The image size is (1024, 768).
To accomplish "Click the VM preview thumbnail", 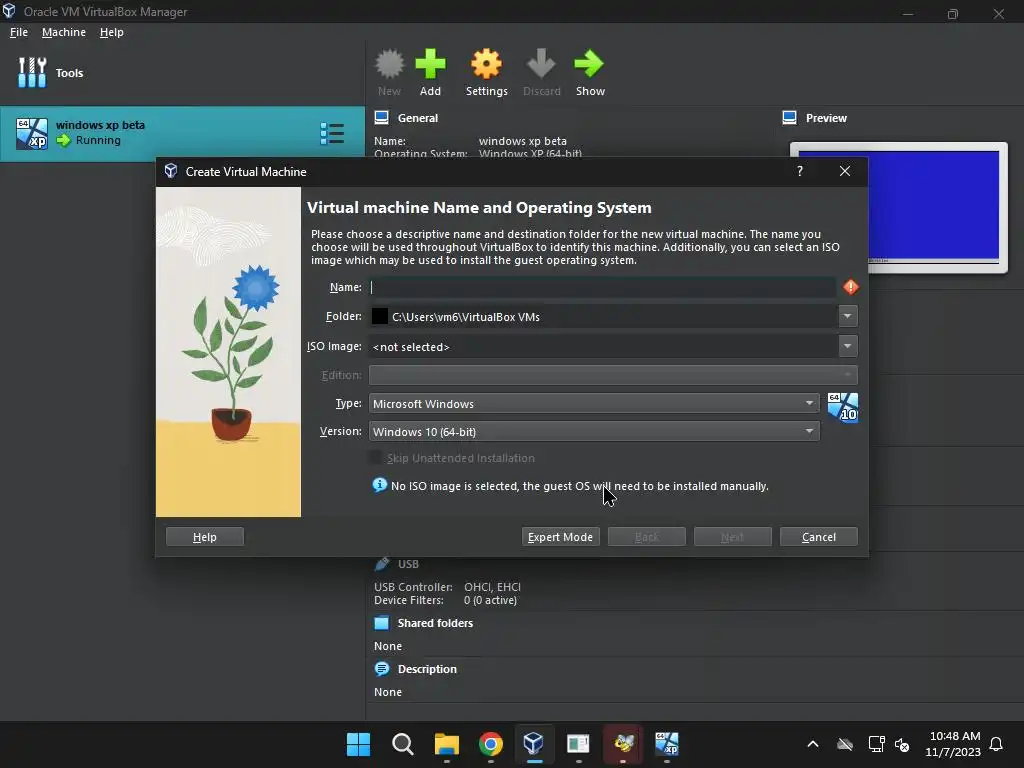I will (899, 207).
